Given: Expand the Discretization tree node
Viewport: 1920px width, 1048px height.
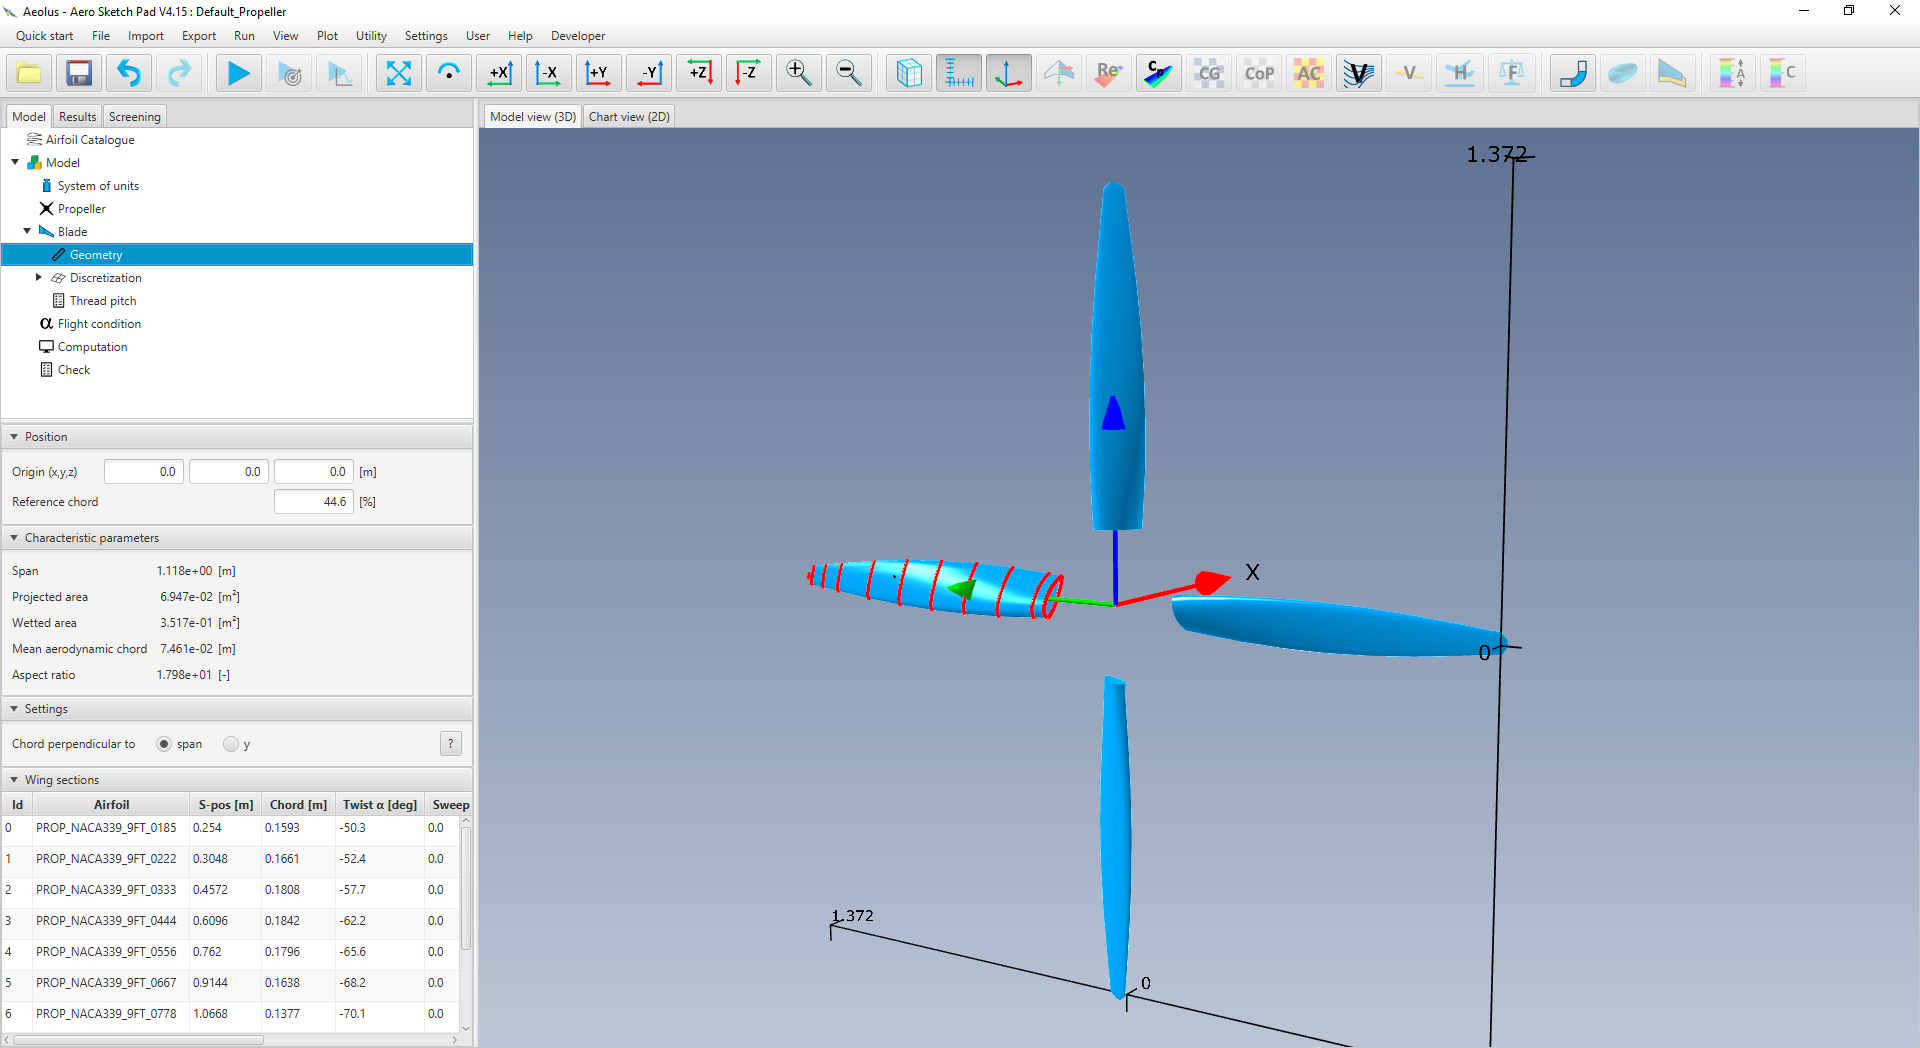Looking at the screenshot, I should tap(39, 277).
